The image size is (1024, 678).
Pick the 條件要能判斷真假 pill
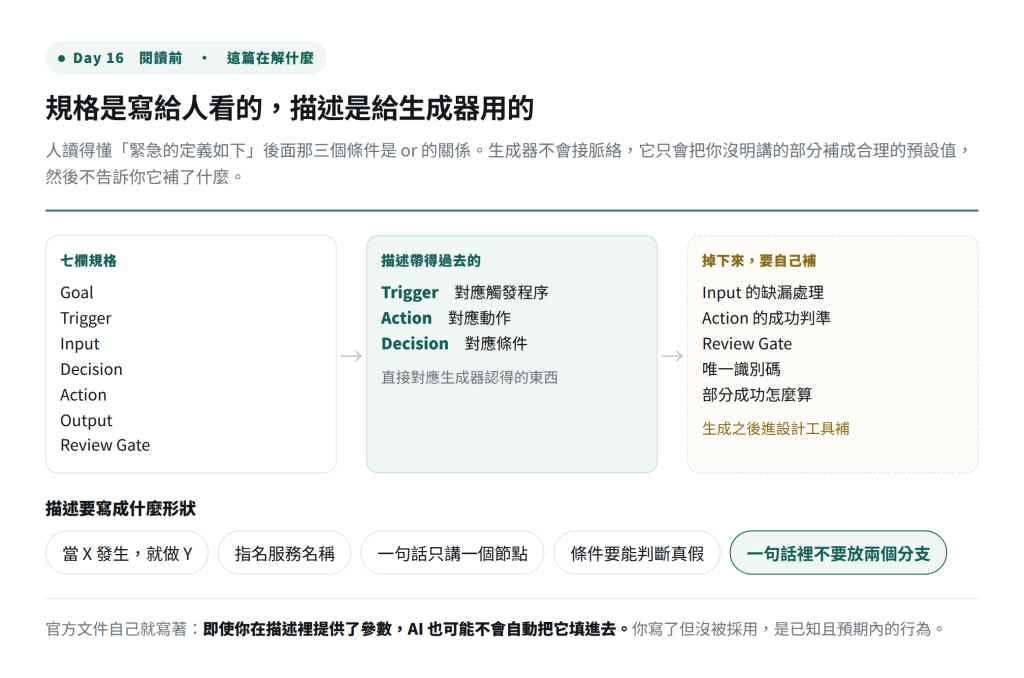click(x=637, y=553)
